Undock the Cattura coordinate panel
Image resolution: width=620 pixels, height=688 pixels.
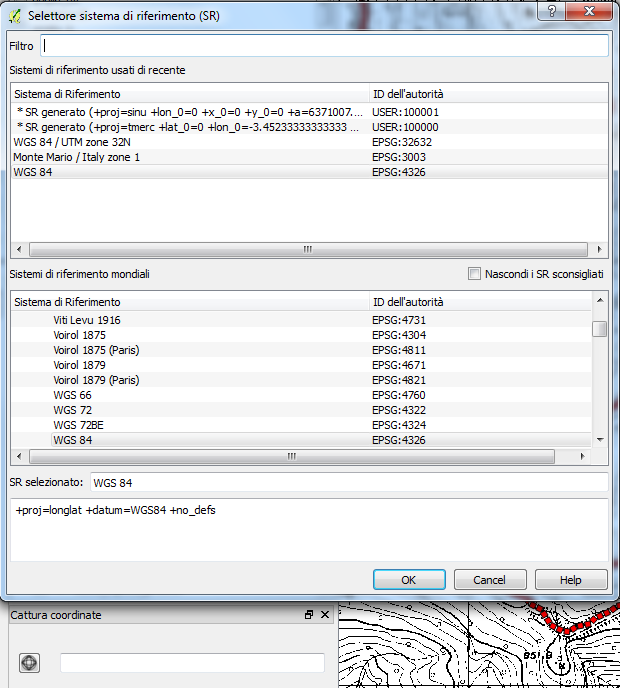[x=309, y=615]
